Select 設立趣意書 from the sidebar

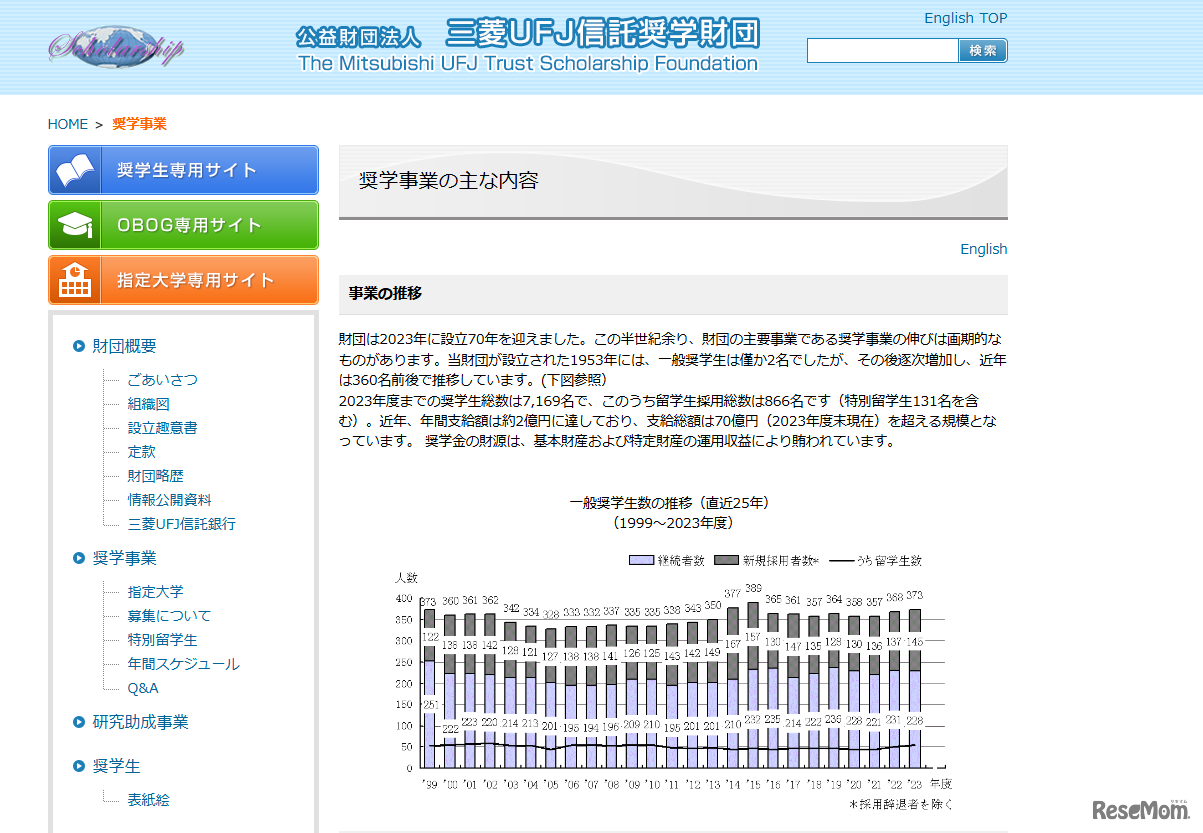pos(162,428)
